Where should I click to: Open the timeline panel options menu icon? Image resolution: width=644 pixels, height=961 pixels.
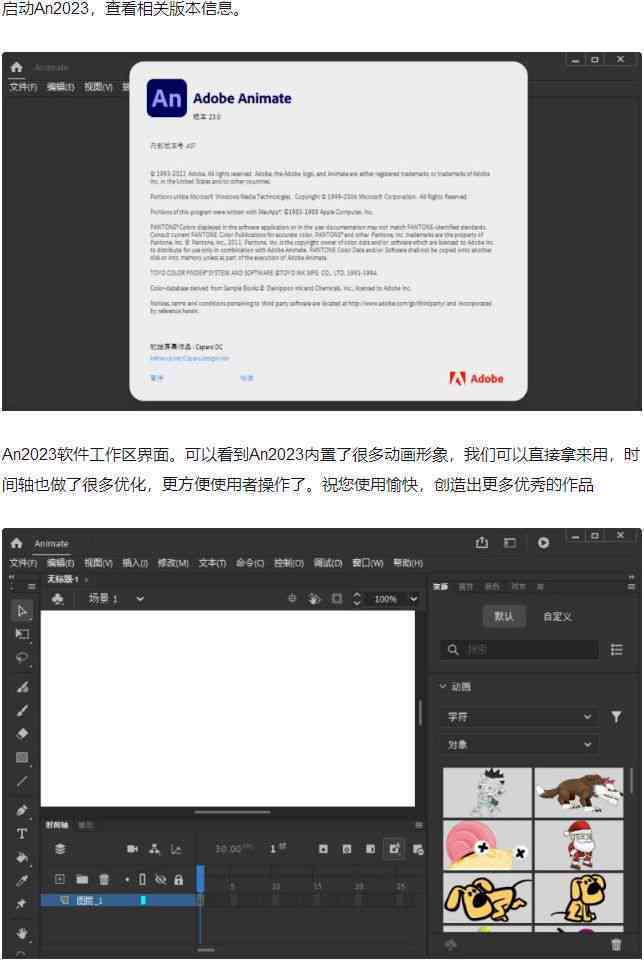click(x=419, y=825)
